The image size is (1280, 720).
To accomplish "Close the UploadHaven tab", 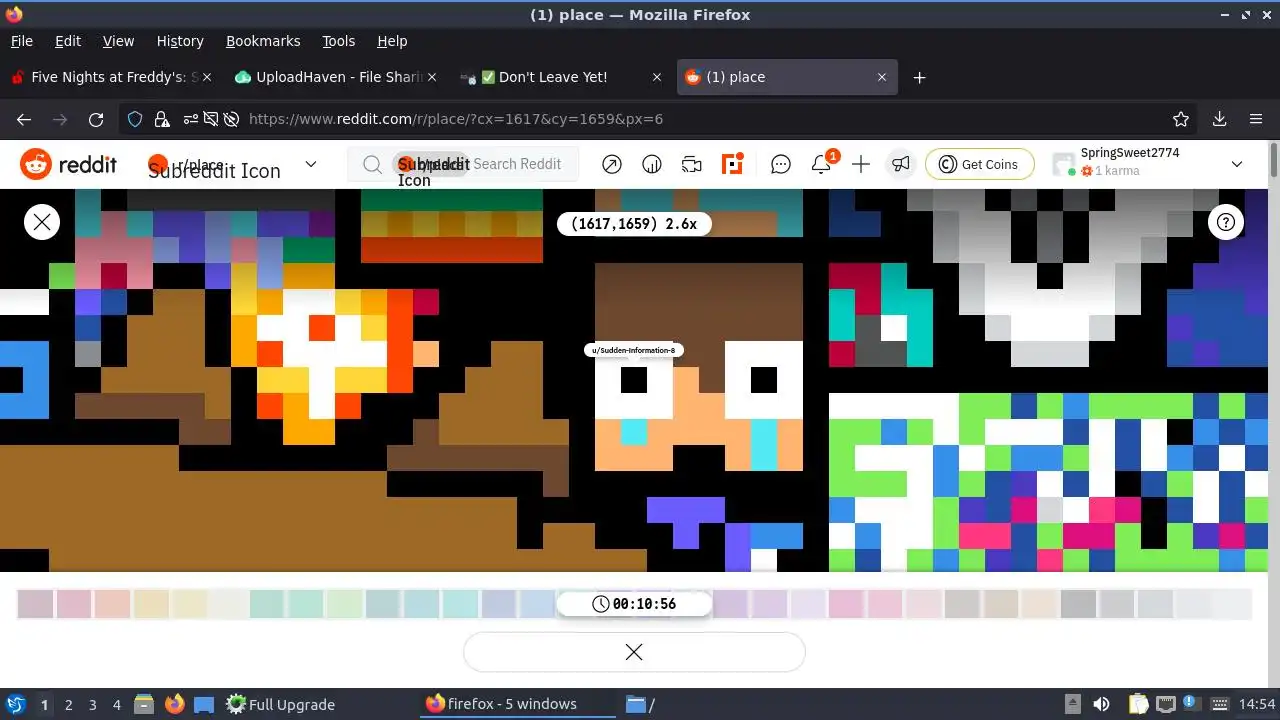I will pos(432,77).
